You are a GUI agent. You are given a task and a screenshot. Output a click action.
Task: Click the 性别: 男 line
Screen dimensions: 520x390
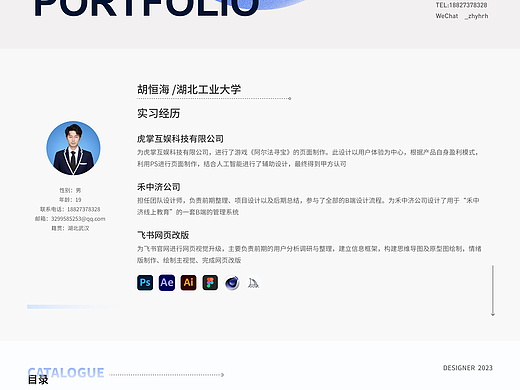pos(70,190)
